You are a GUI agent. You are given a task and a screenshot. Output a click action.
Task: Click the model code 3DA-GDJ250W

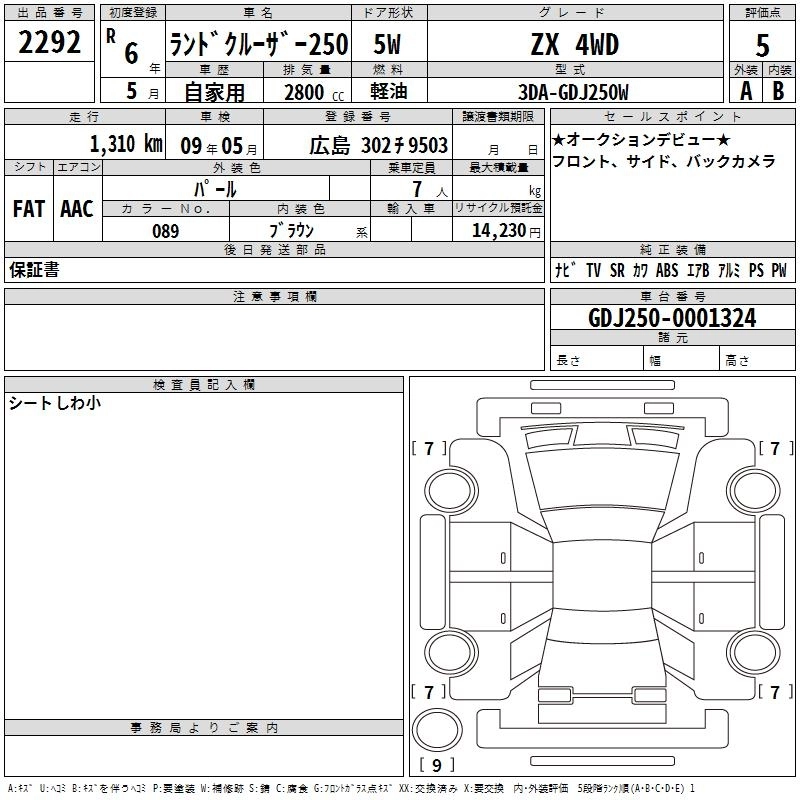pyautogui.click(x=574, y=92)
